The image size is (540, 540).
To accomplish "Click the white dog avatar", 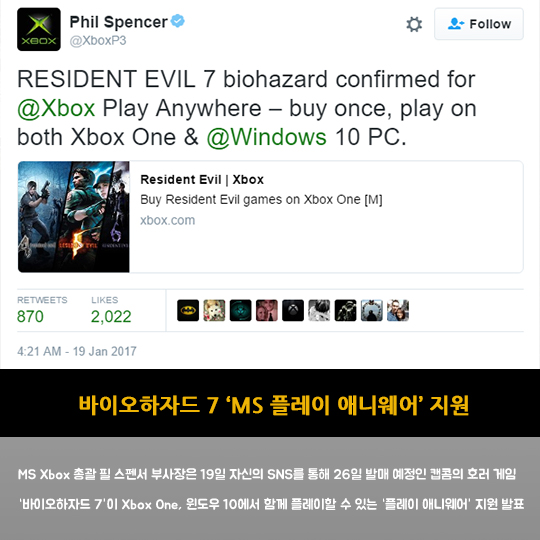I will (x=214, y=310).
